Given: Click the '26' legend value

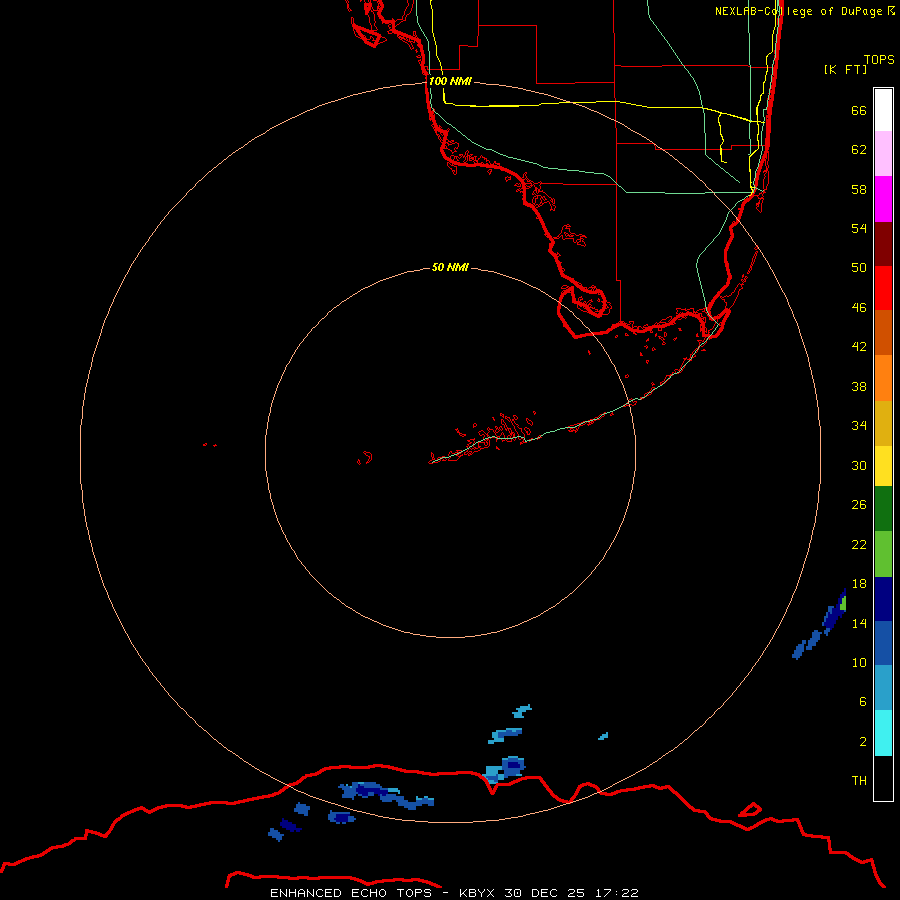Looking at the screenshot, I should pyautogui.click(x=859, y=505).
